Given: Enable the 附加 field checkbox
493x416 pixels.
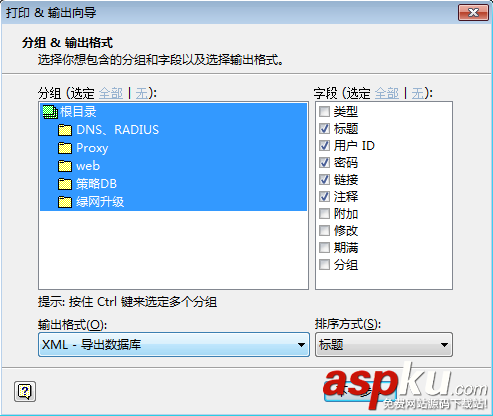Looking at the screenshot, I should [324, 214].
